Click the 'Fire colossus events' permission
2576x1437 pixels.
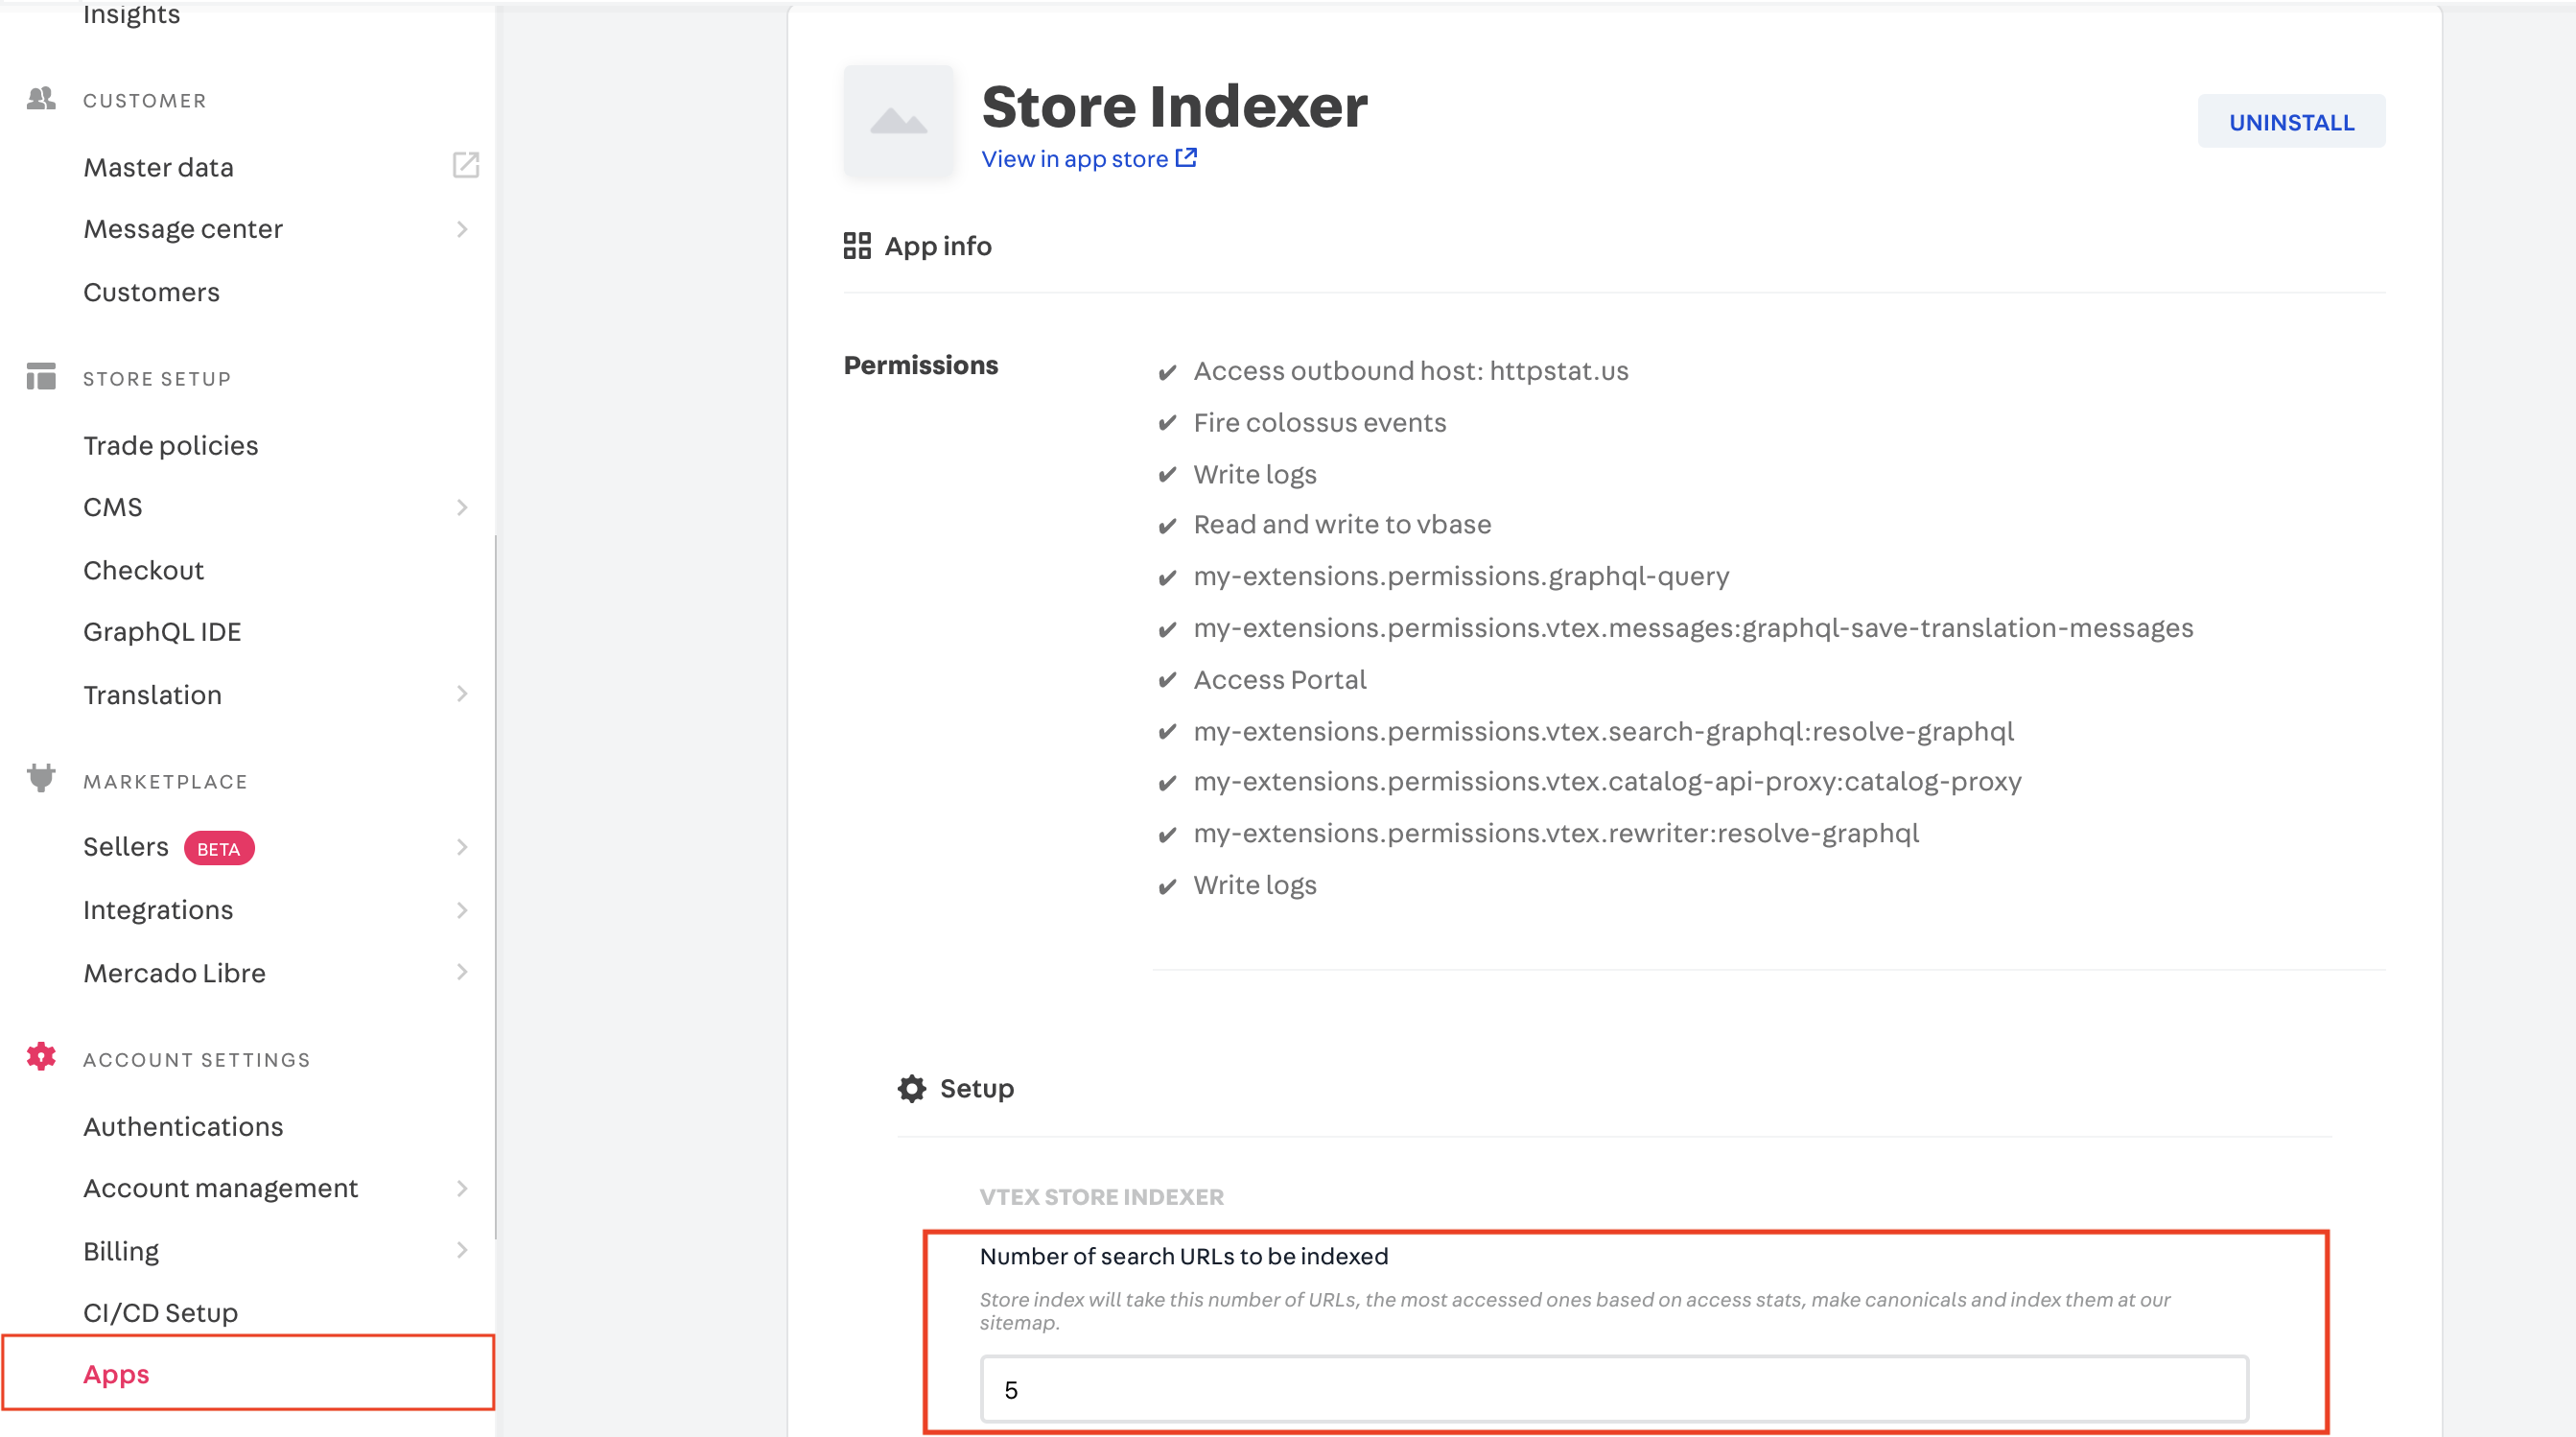(x=1320, y=423)
